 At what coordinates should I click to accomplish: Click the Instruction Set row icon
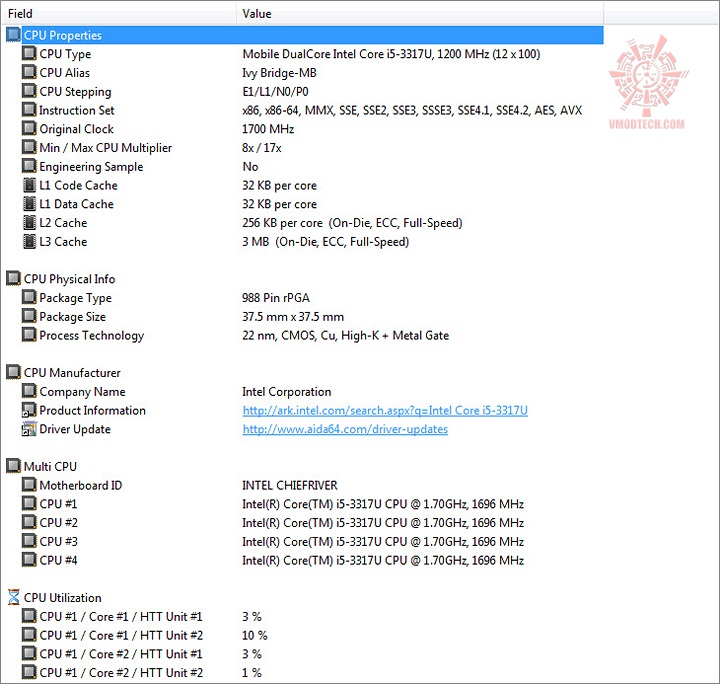click(29, 110)
